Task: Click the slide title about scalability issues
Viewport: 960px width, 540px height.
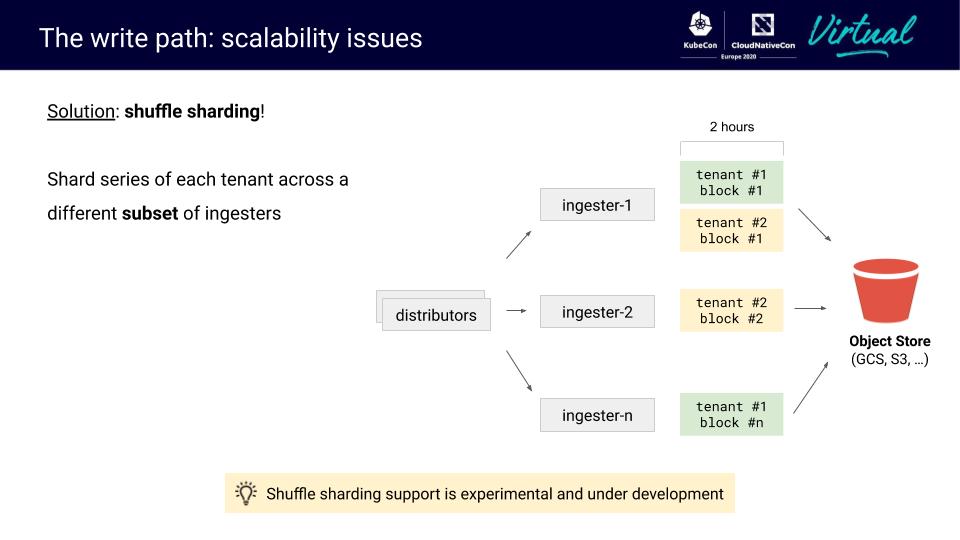Action: (x=231, y=38)
